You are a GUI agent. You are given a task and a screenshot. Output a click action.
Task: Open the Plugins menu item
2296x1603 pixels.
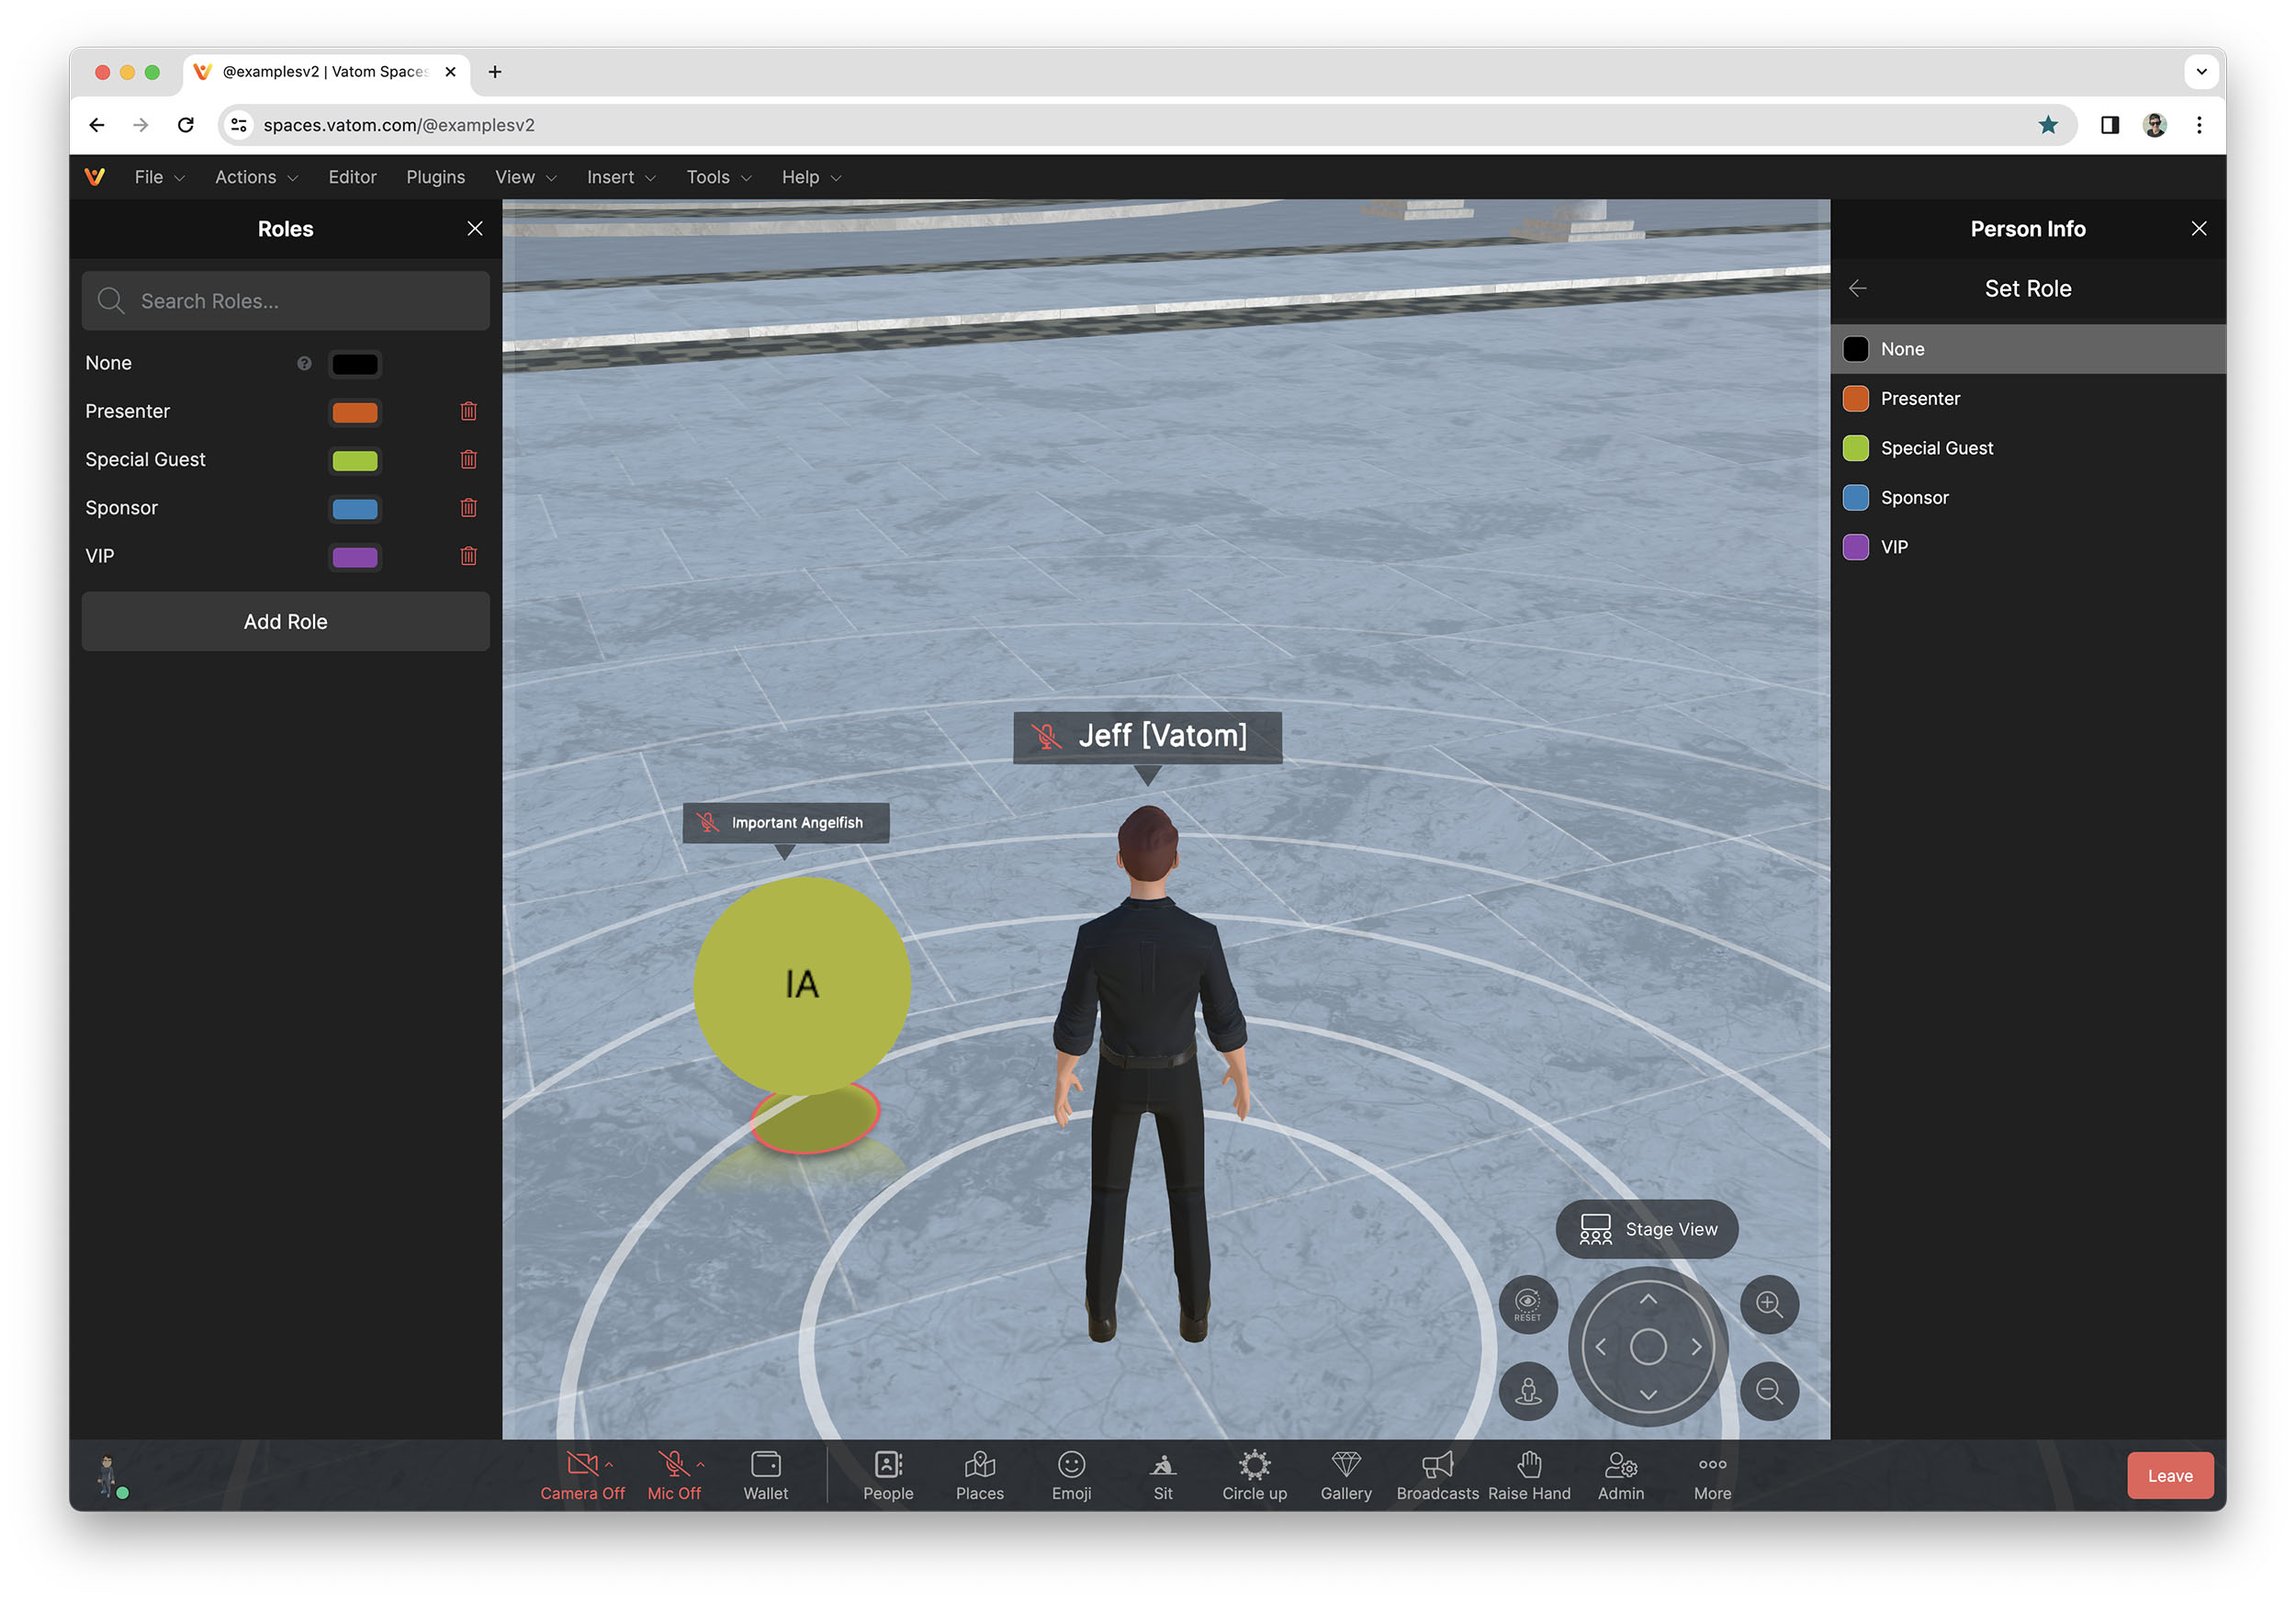click(x=435, y=177)
